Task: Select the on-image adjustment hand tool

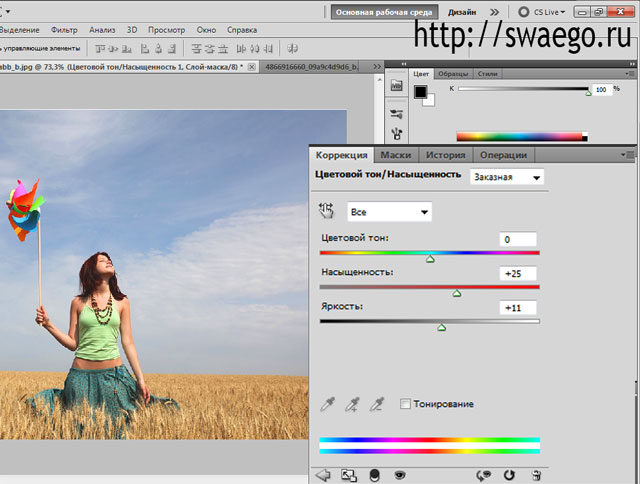Action: tap(326, 211)
